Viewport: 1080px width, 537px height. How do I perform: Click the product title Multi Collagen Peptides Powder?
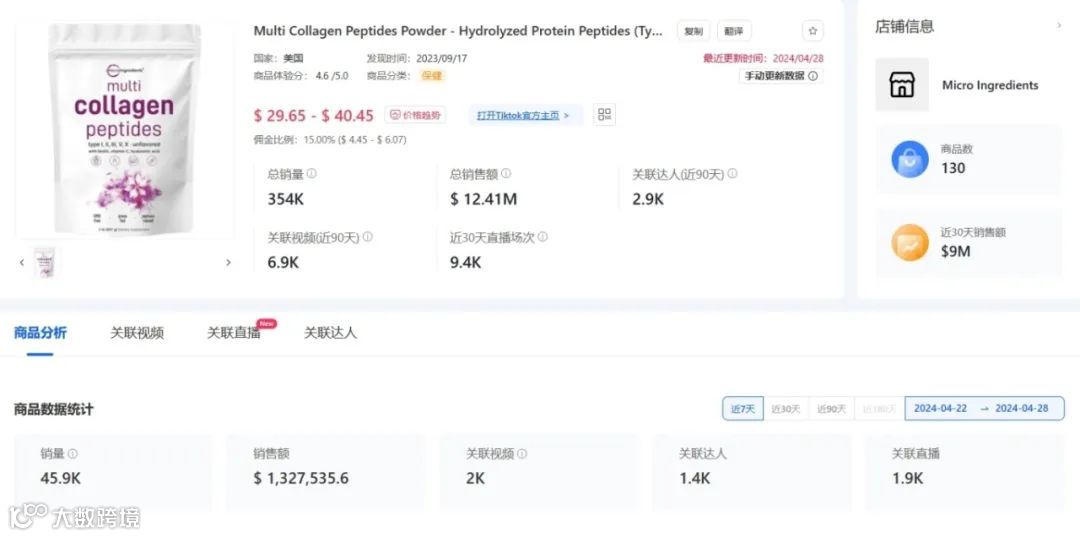tap(458, 31)
